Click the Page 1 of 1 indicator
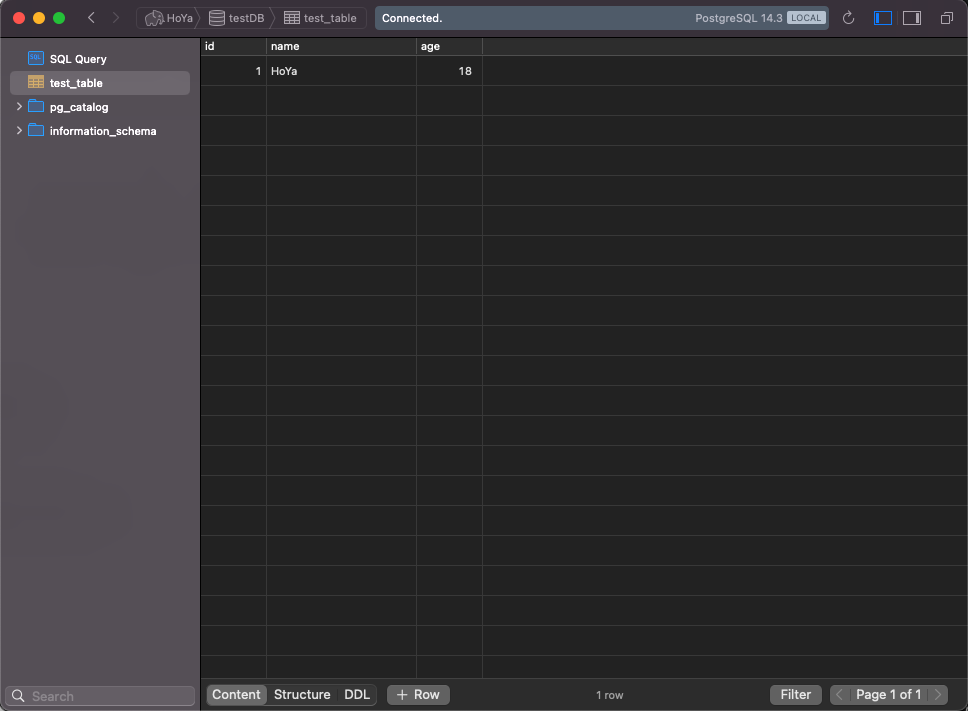This screenshot has width=968, height=711. [x=888, y=694]
